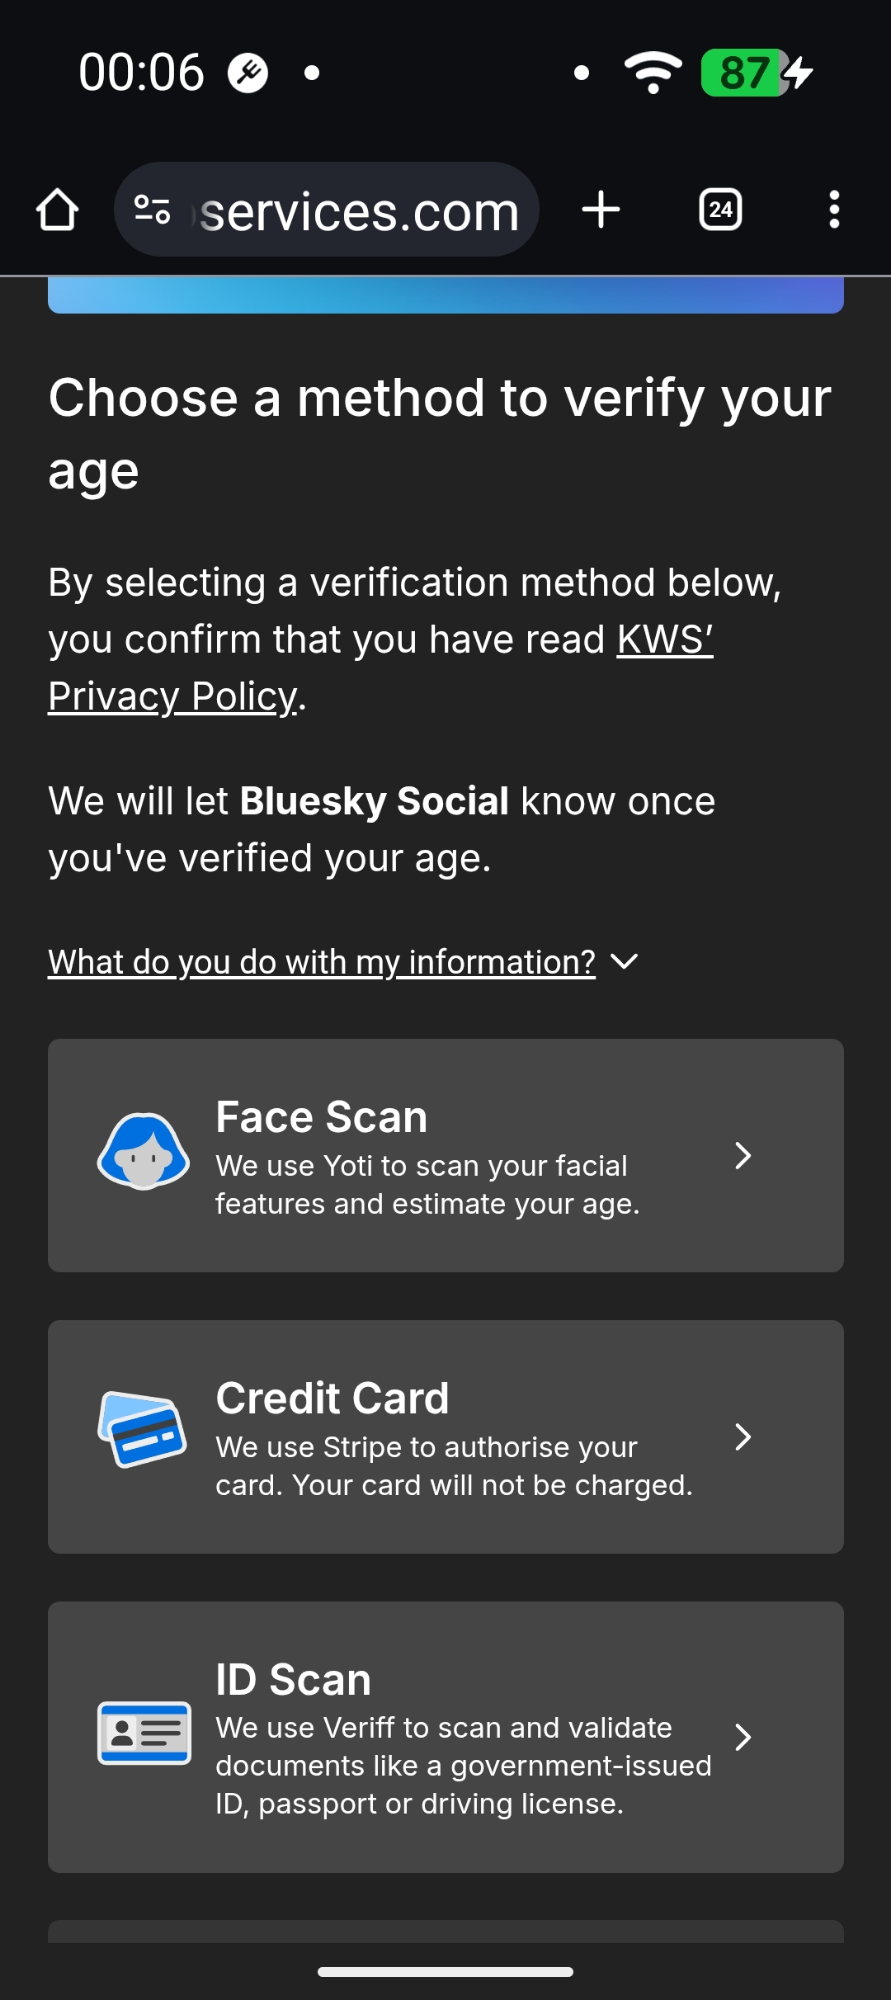Tap the address bar URL text
This screenshot has height=2000, width=891.
[x=360, y=212]
